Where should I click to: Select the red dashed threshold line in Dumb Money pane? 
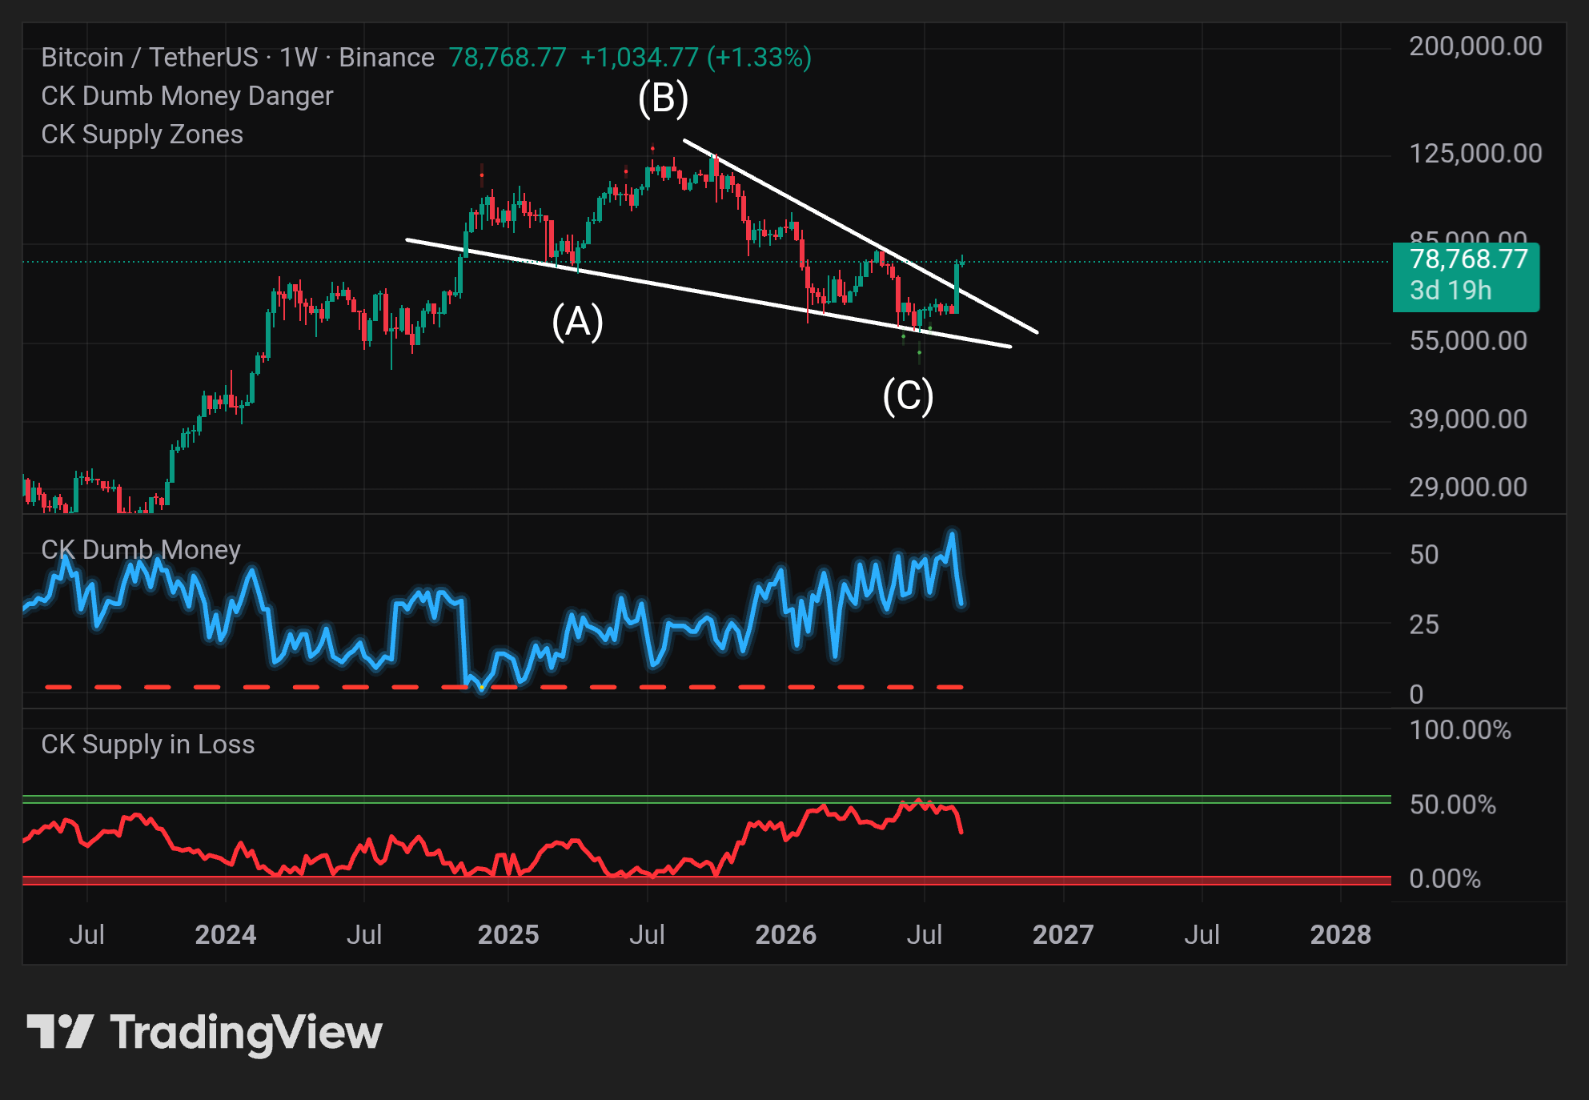(x=504, y=687)
